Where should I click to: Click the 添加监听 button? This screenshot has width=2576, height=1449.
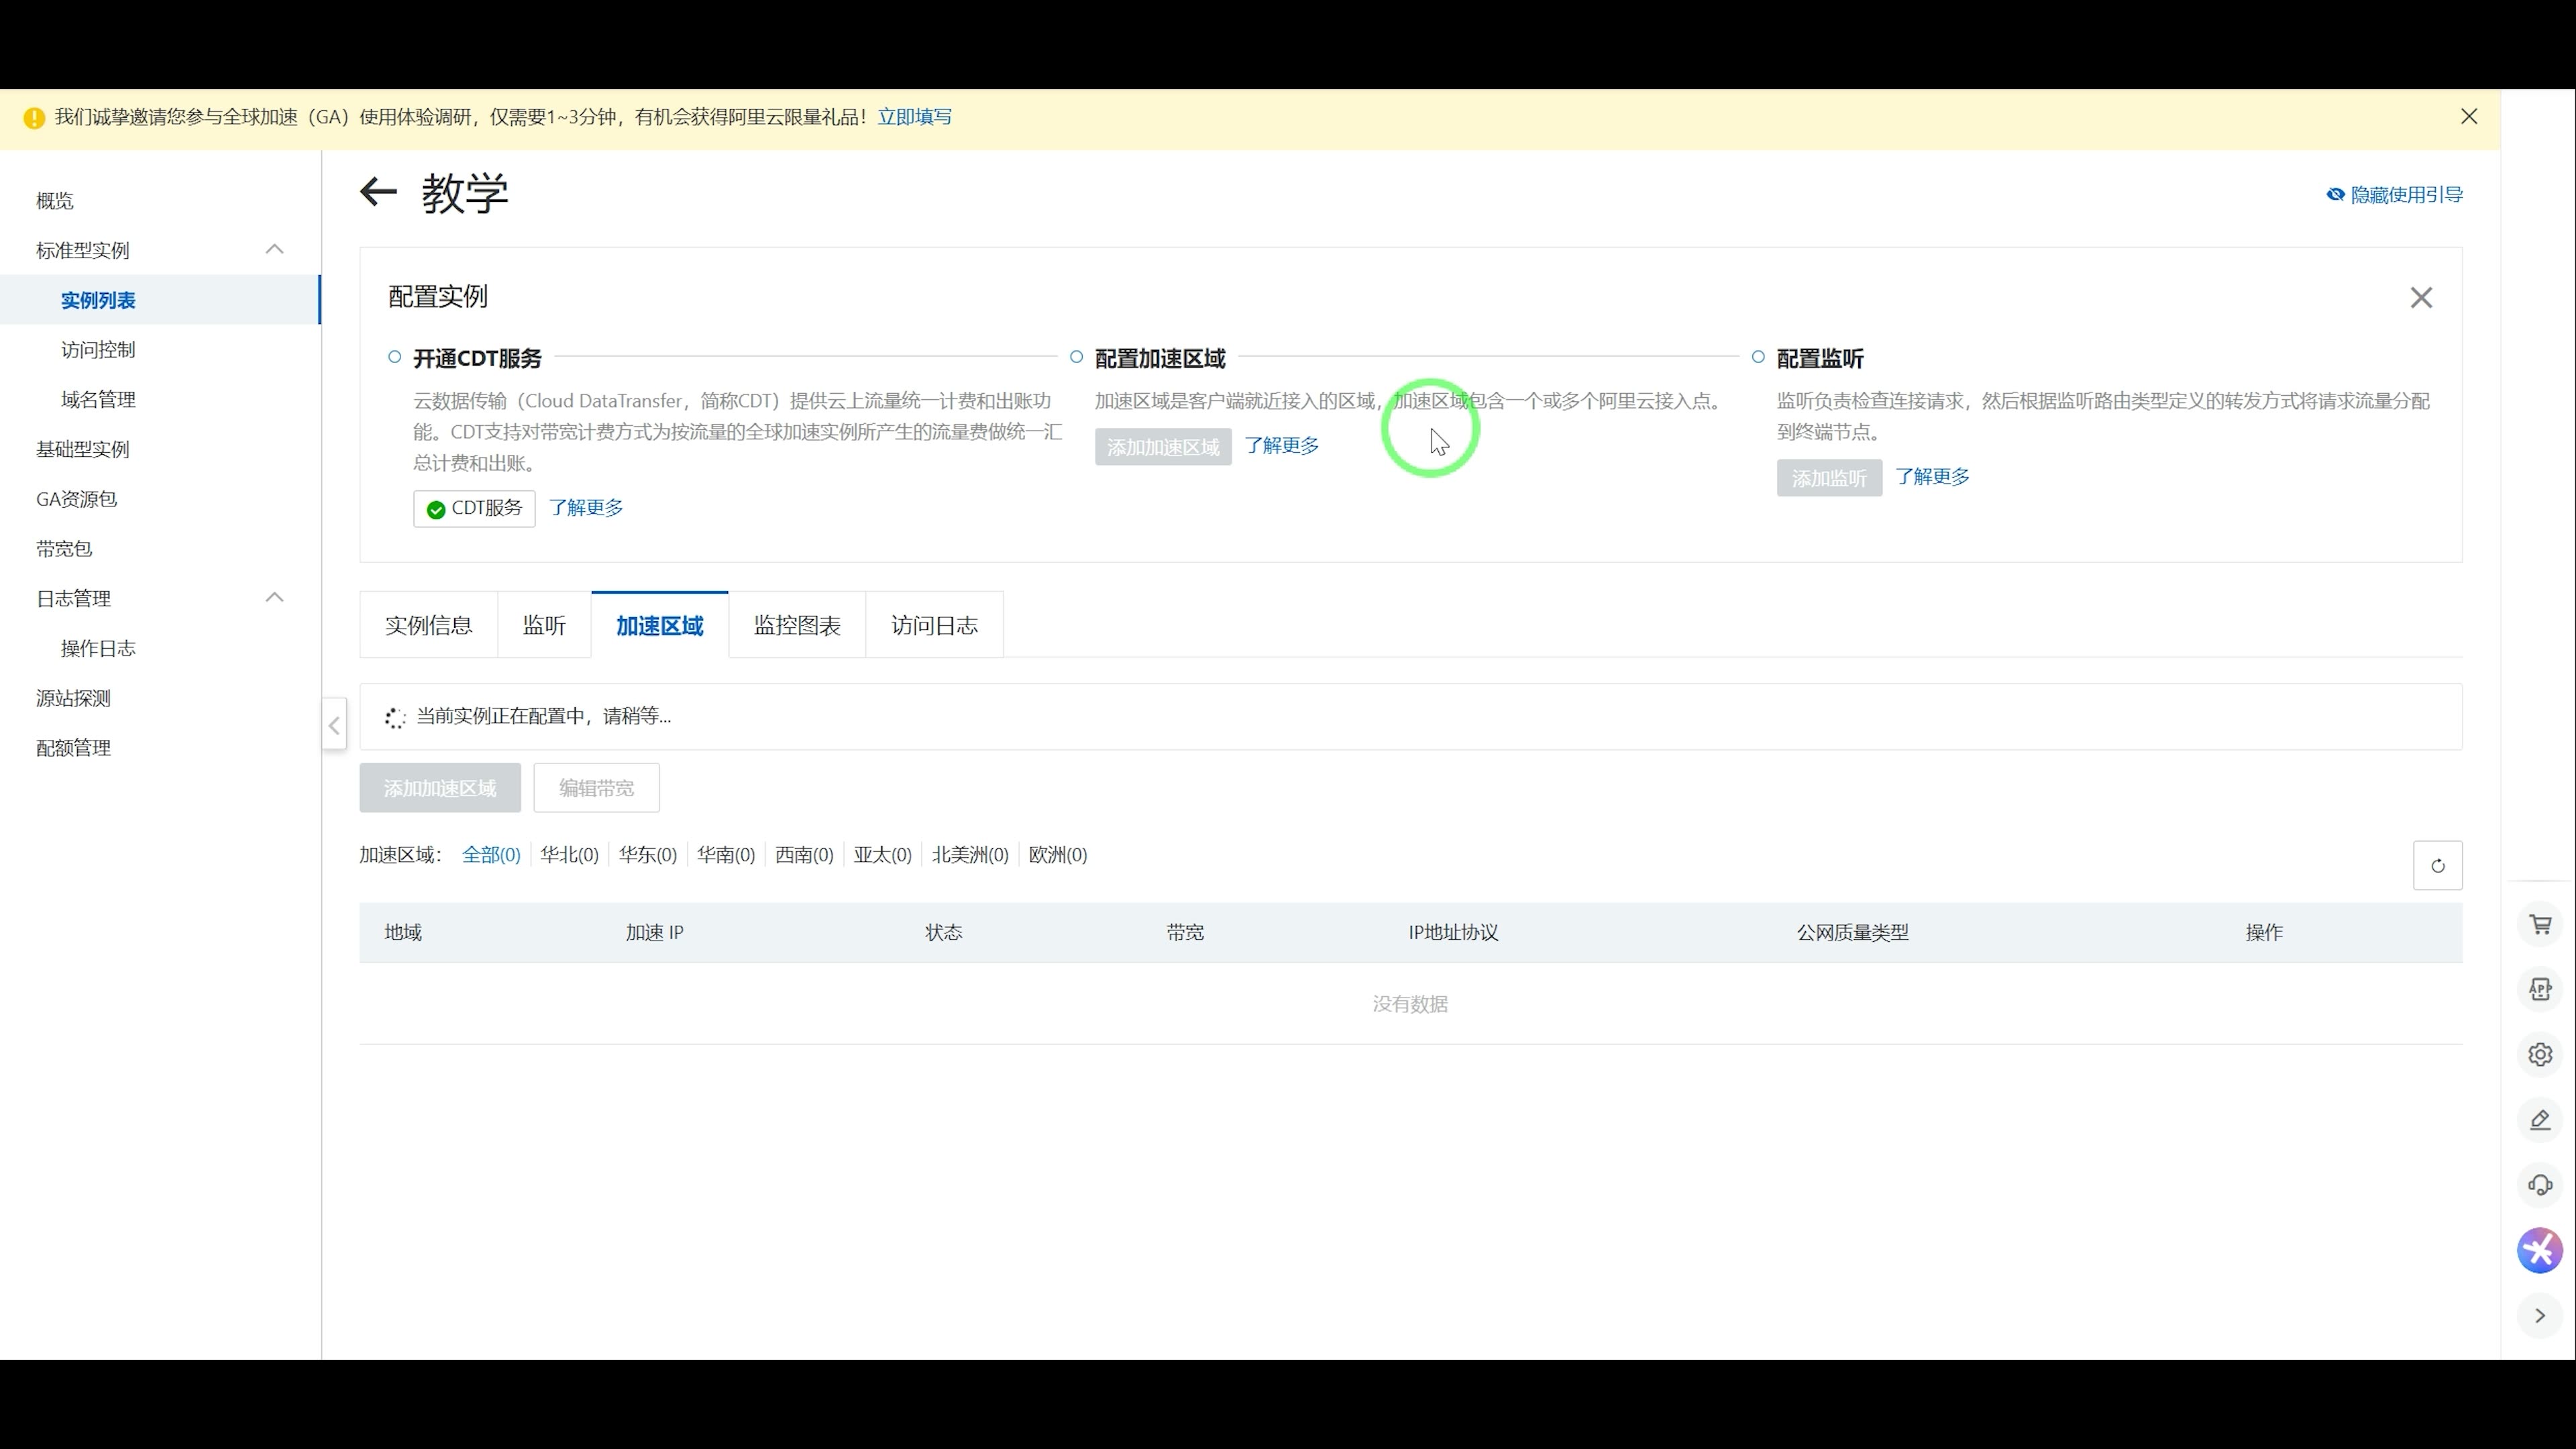pyautogui.click(x=1829, y=478)
